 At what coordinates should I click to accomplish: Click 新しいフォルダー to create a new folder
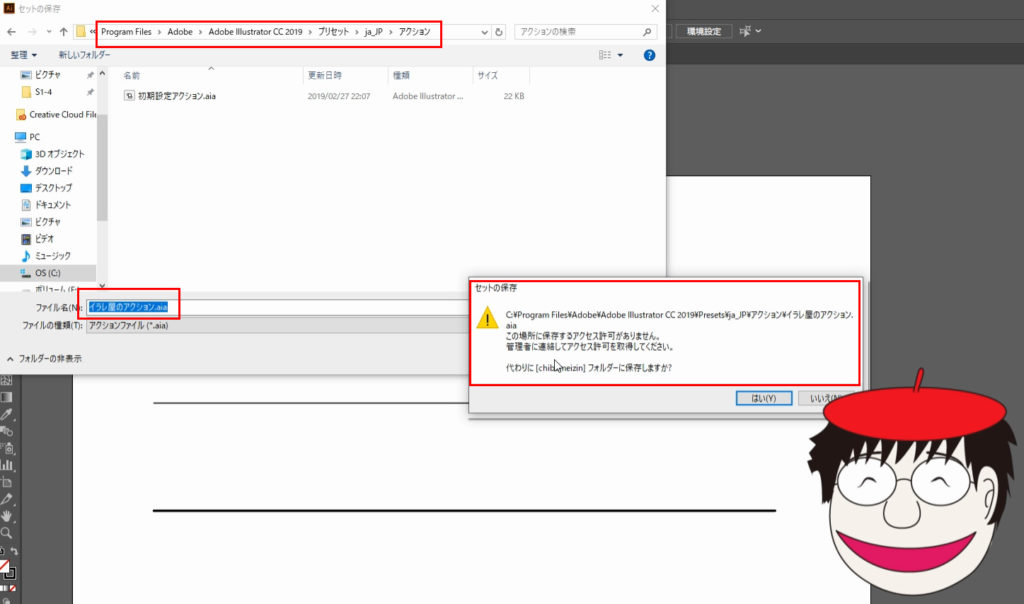[x=84, y=55]
